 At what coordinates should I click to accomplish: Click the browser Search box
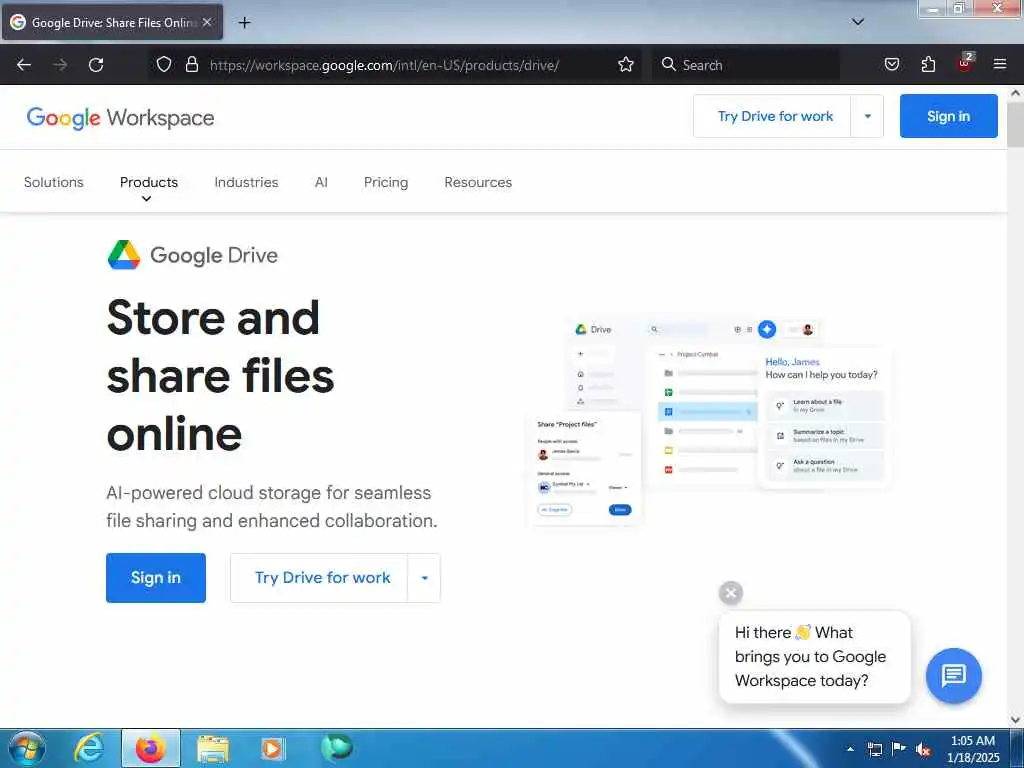click(x=746, y=65)
